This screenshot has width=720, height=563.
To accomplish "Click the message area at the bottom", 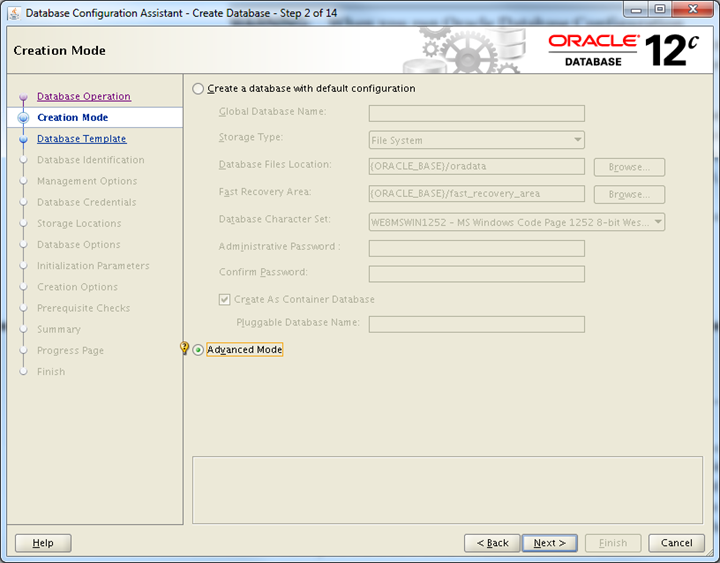I will click(447, 490).
